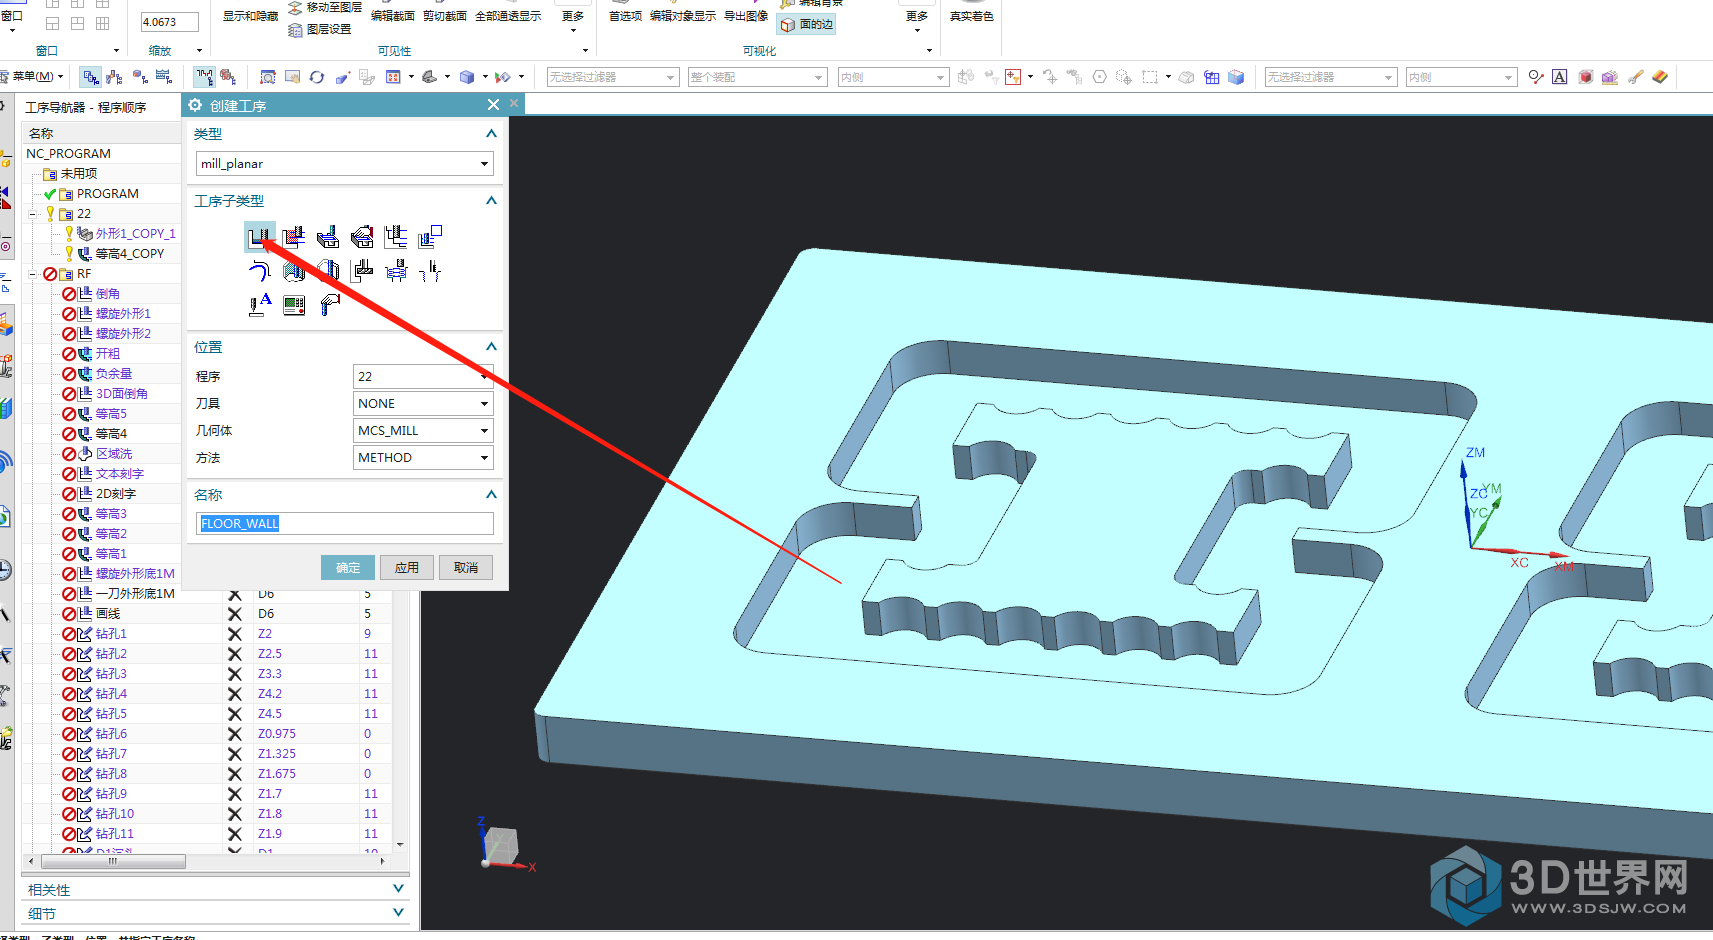Select the planar text engraving subtype icon
Screen dimensions: 1713x940
pyautogui.click(x=259, y=305)
